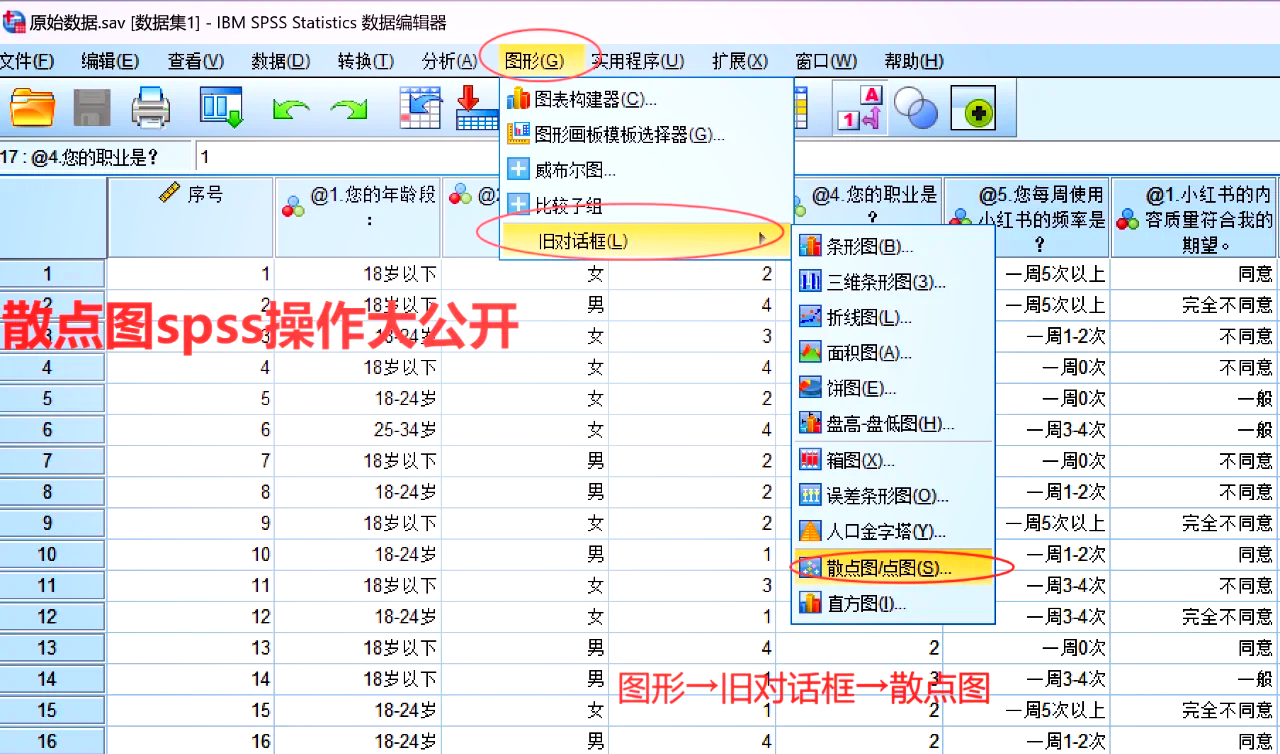The width and height of the screenshot is (1280, 754).
Task: Click the 男 cell in row 13
Action: [x=525, y=648]
